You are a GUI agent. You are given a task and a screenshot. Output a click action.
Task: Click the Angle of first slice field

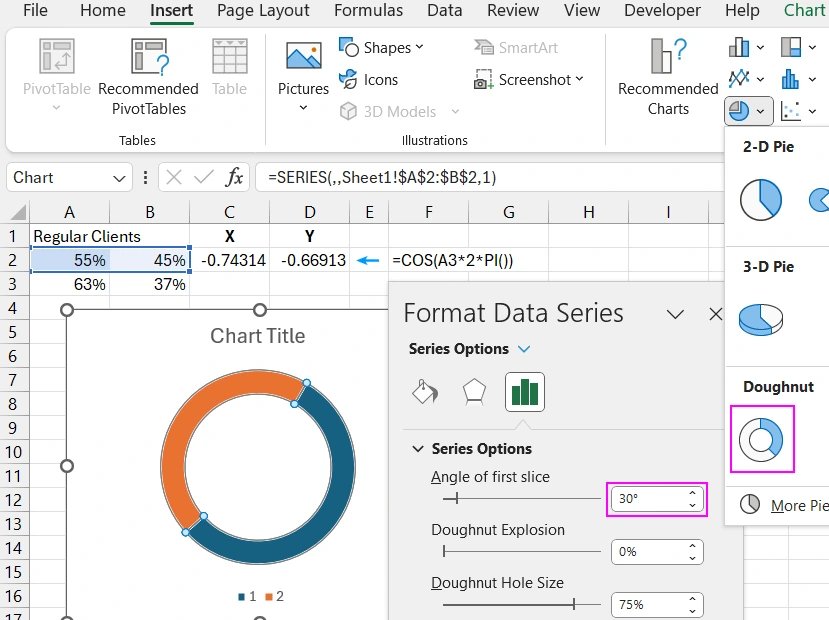coord(647,498)
